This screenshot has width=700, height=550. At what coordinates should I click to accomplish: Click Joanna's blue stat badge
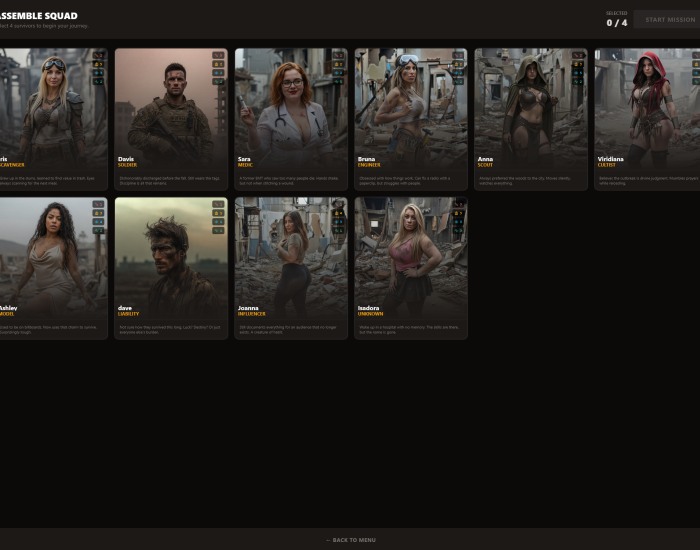[338, 221]
